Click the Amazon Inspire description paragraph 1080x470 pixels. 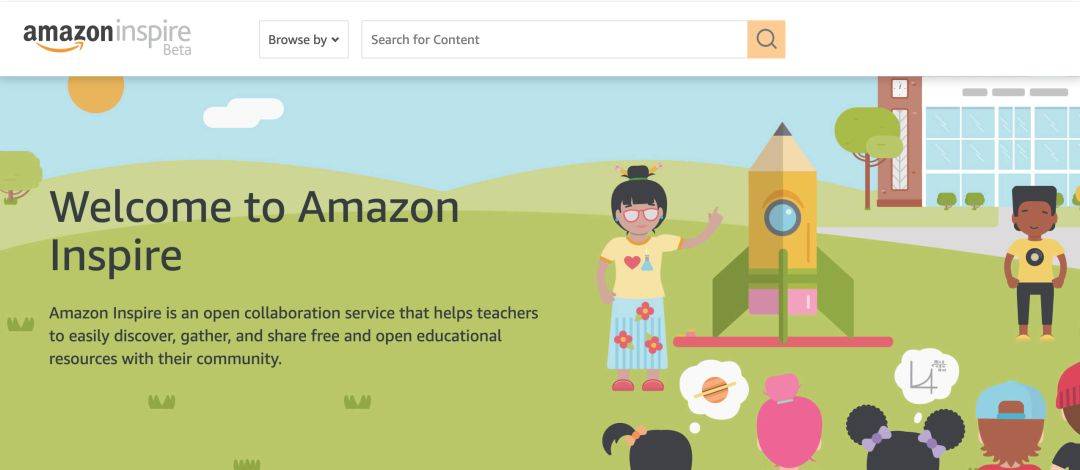tap(293, 336)
